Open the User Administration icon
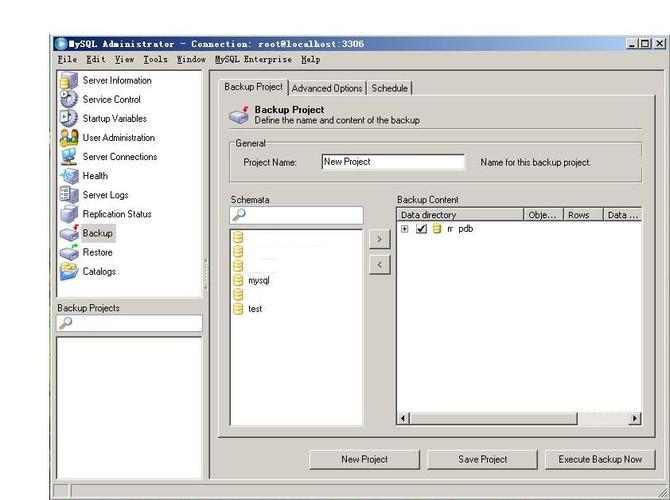This screenshot has height=500, width=670. tap(68, 138)
